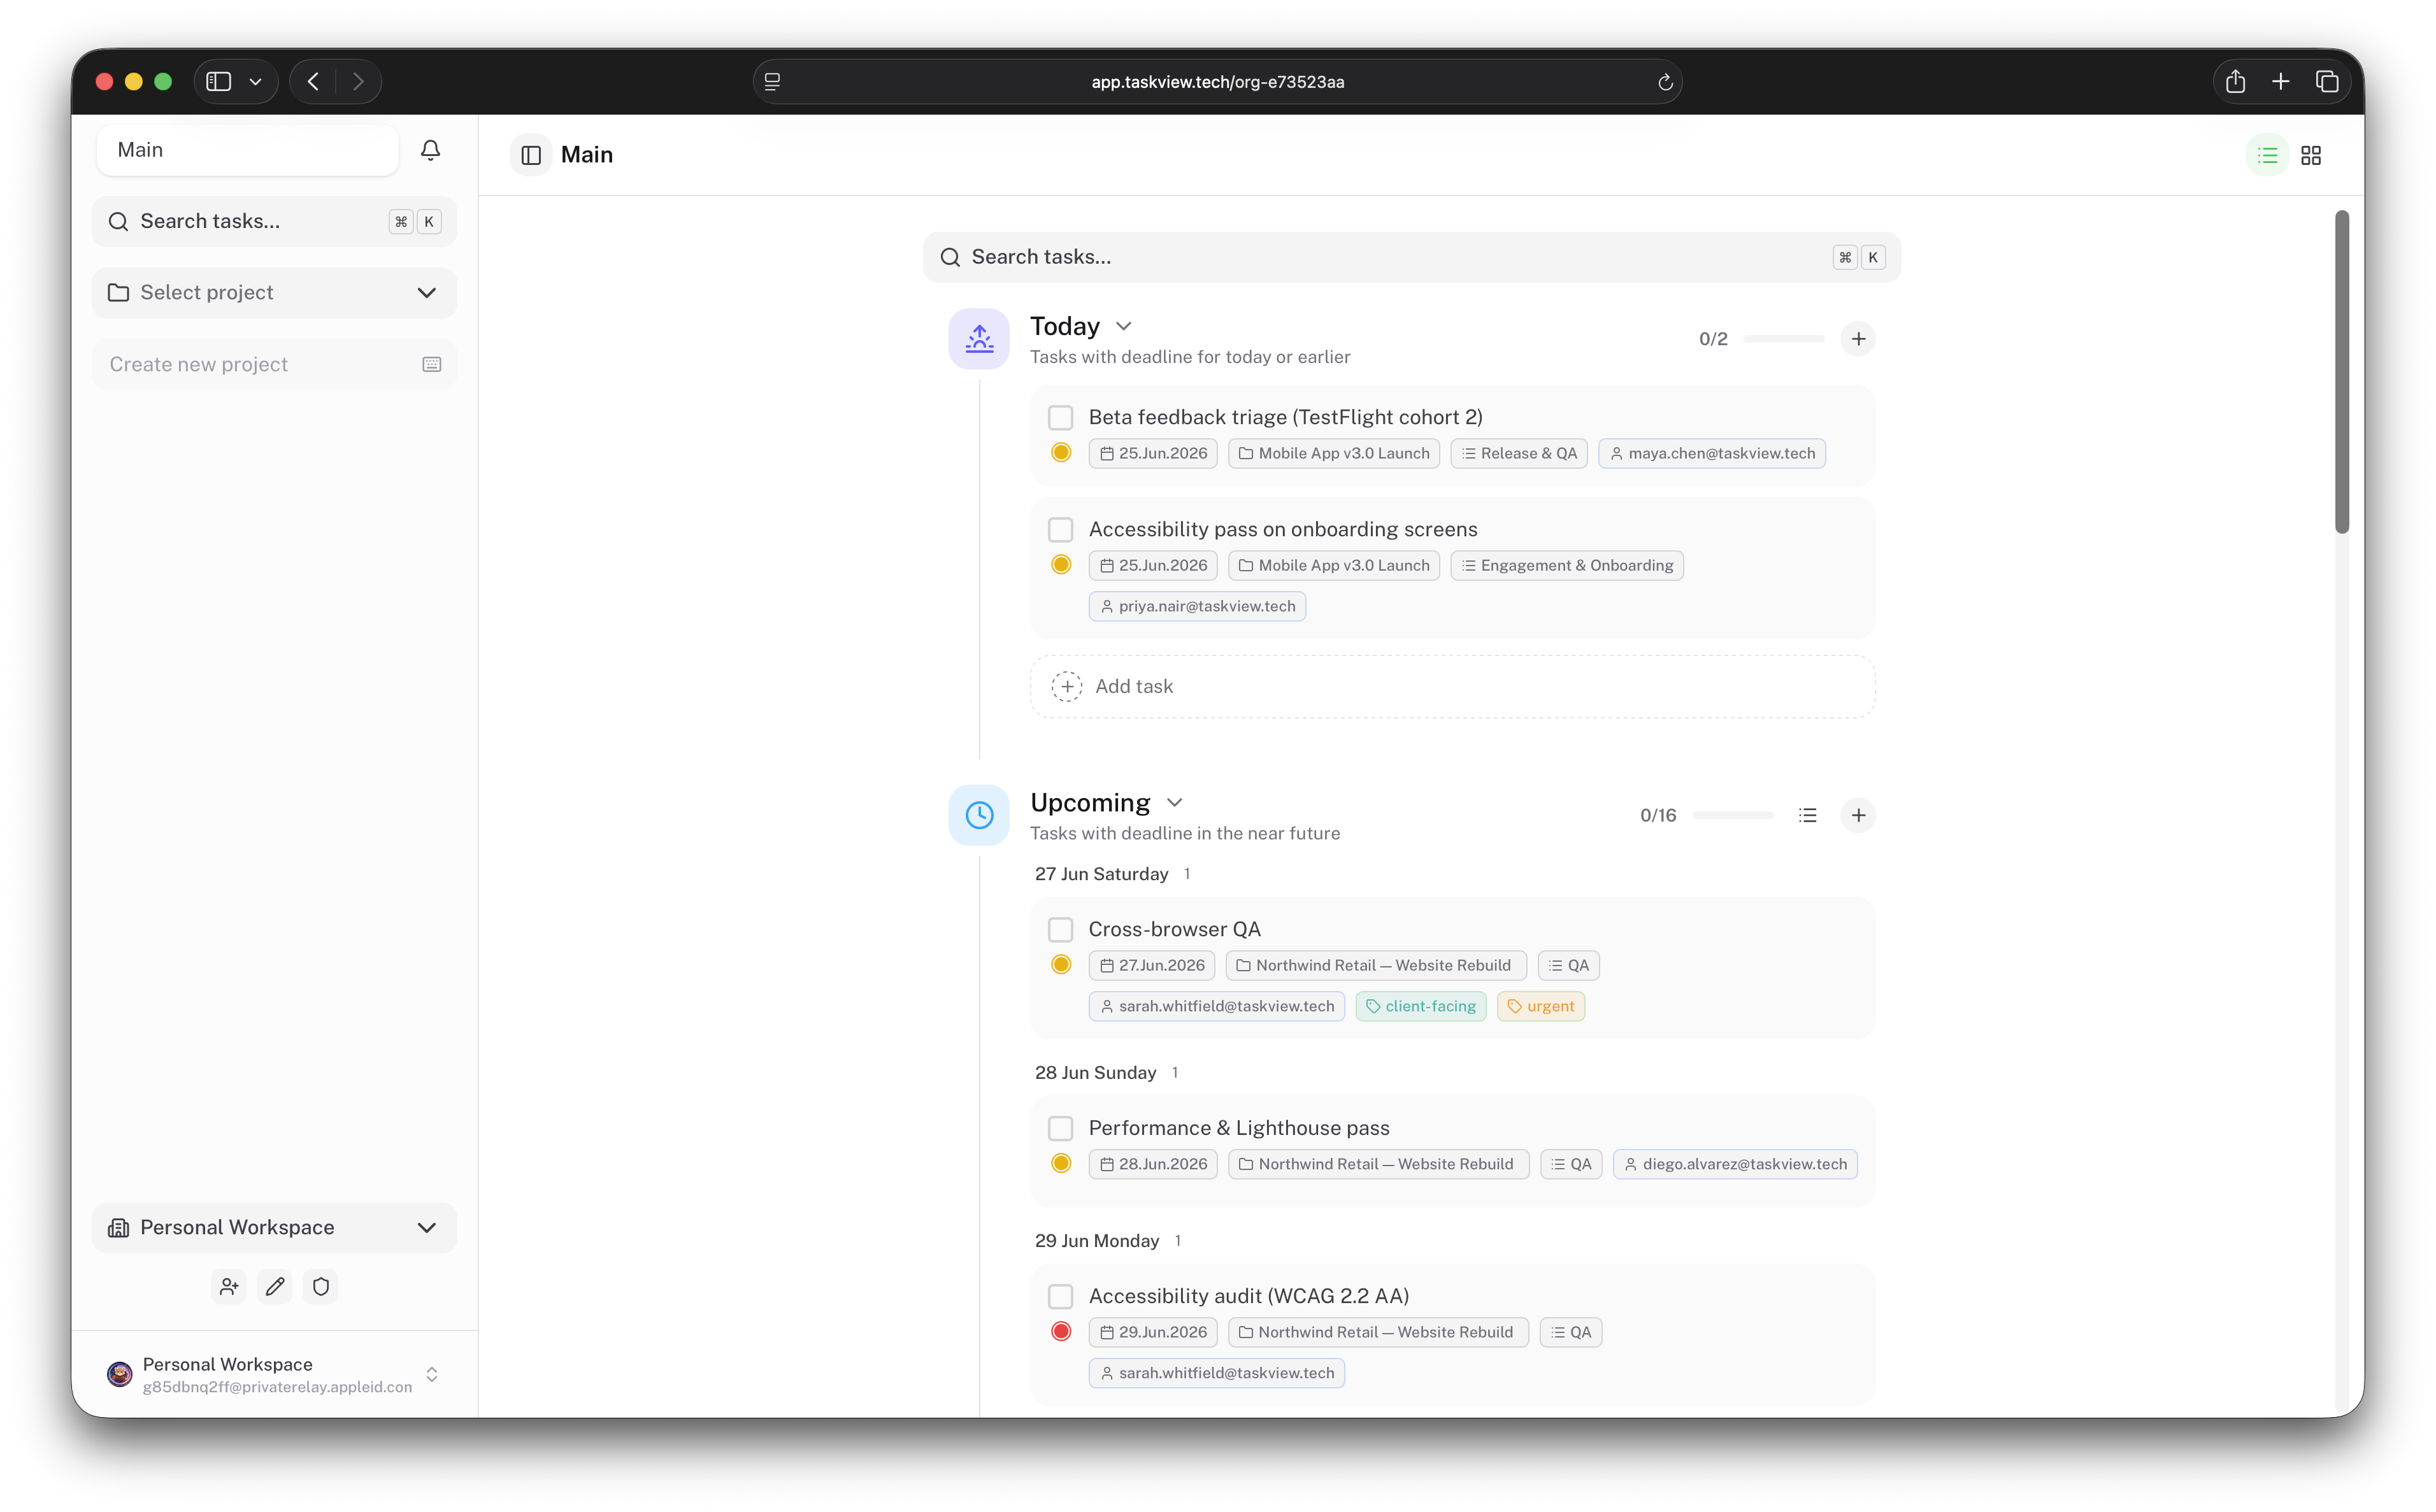Show Safari tab overview
2436x1512 pixels.
[x=2327, y=81]
